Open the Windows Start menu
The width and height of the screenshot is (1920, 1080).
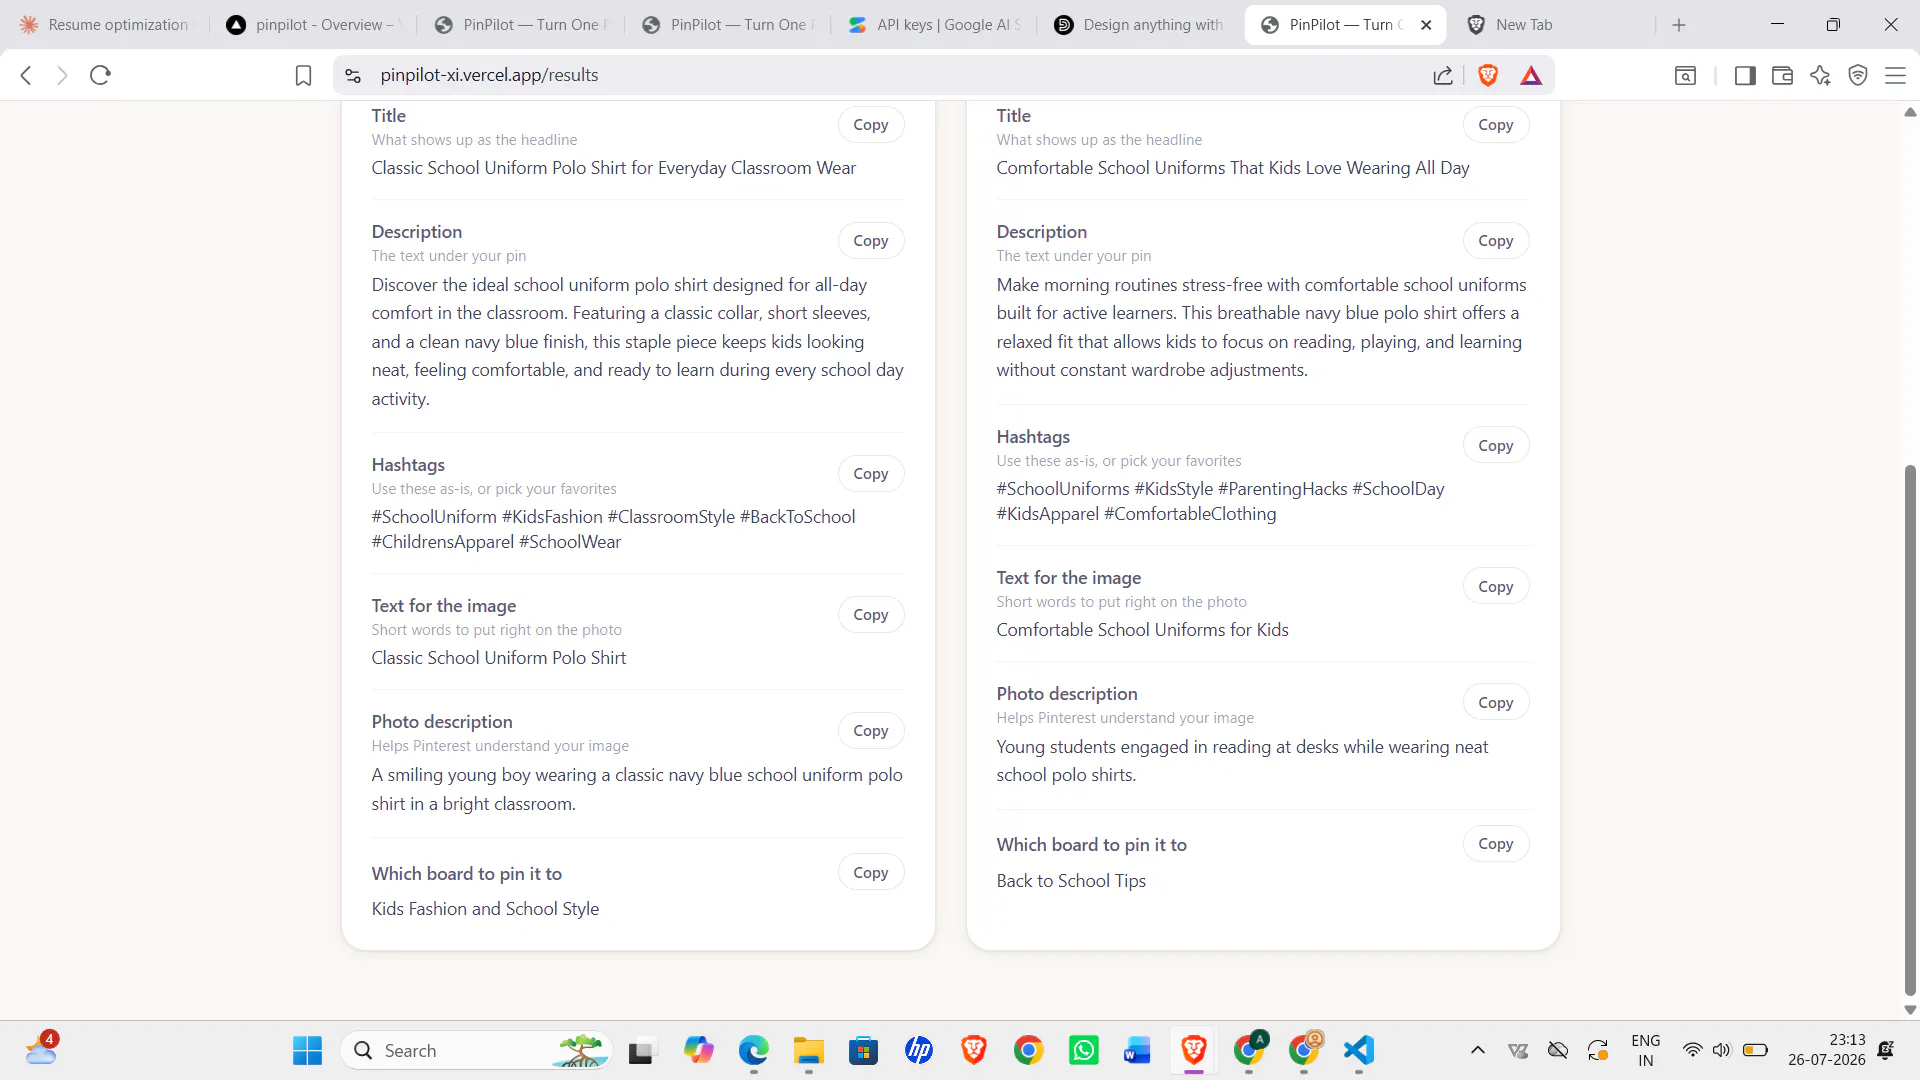pyautogui.click(x=307, y=1051)
